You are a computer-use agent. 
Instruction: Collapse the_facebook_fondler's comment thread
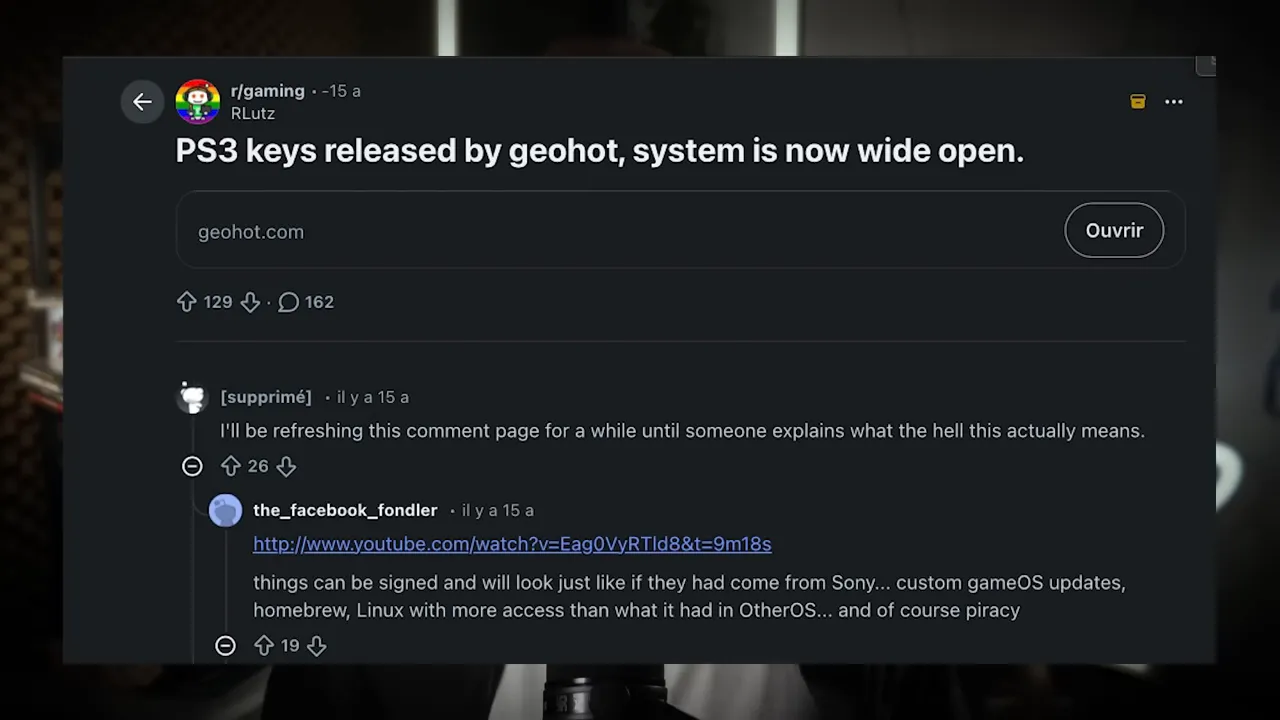tap(225, 645)
